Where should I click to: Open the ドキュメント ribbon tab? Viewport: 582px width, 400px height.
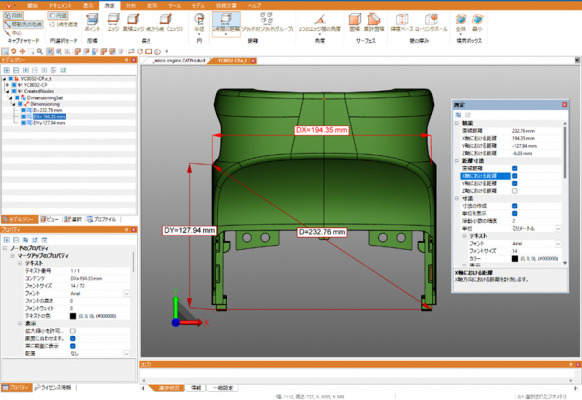(x=60, y=6)
